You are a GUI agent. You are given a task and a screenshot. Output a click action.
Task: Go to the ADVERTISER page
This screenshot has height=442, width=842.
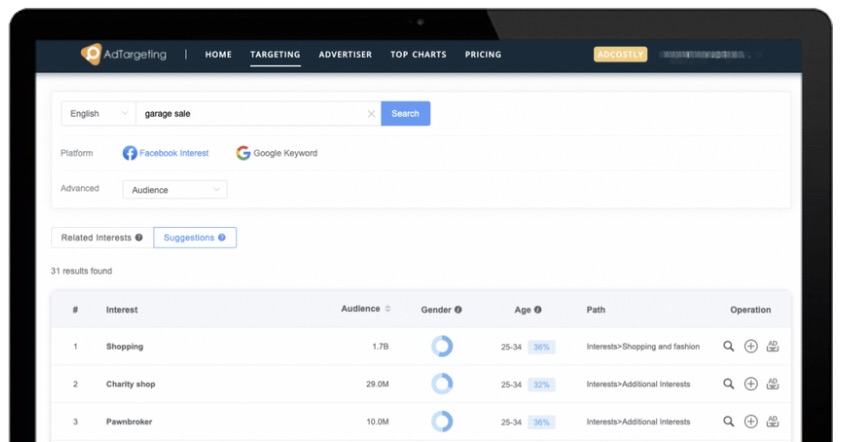[x=345, y=54]
